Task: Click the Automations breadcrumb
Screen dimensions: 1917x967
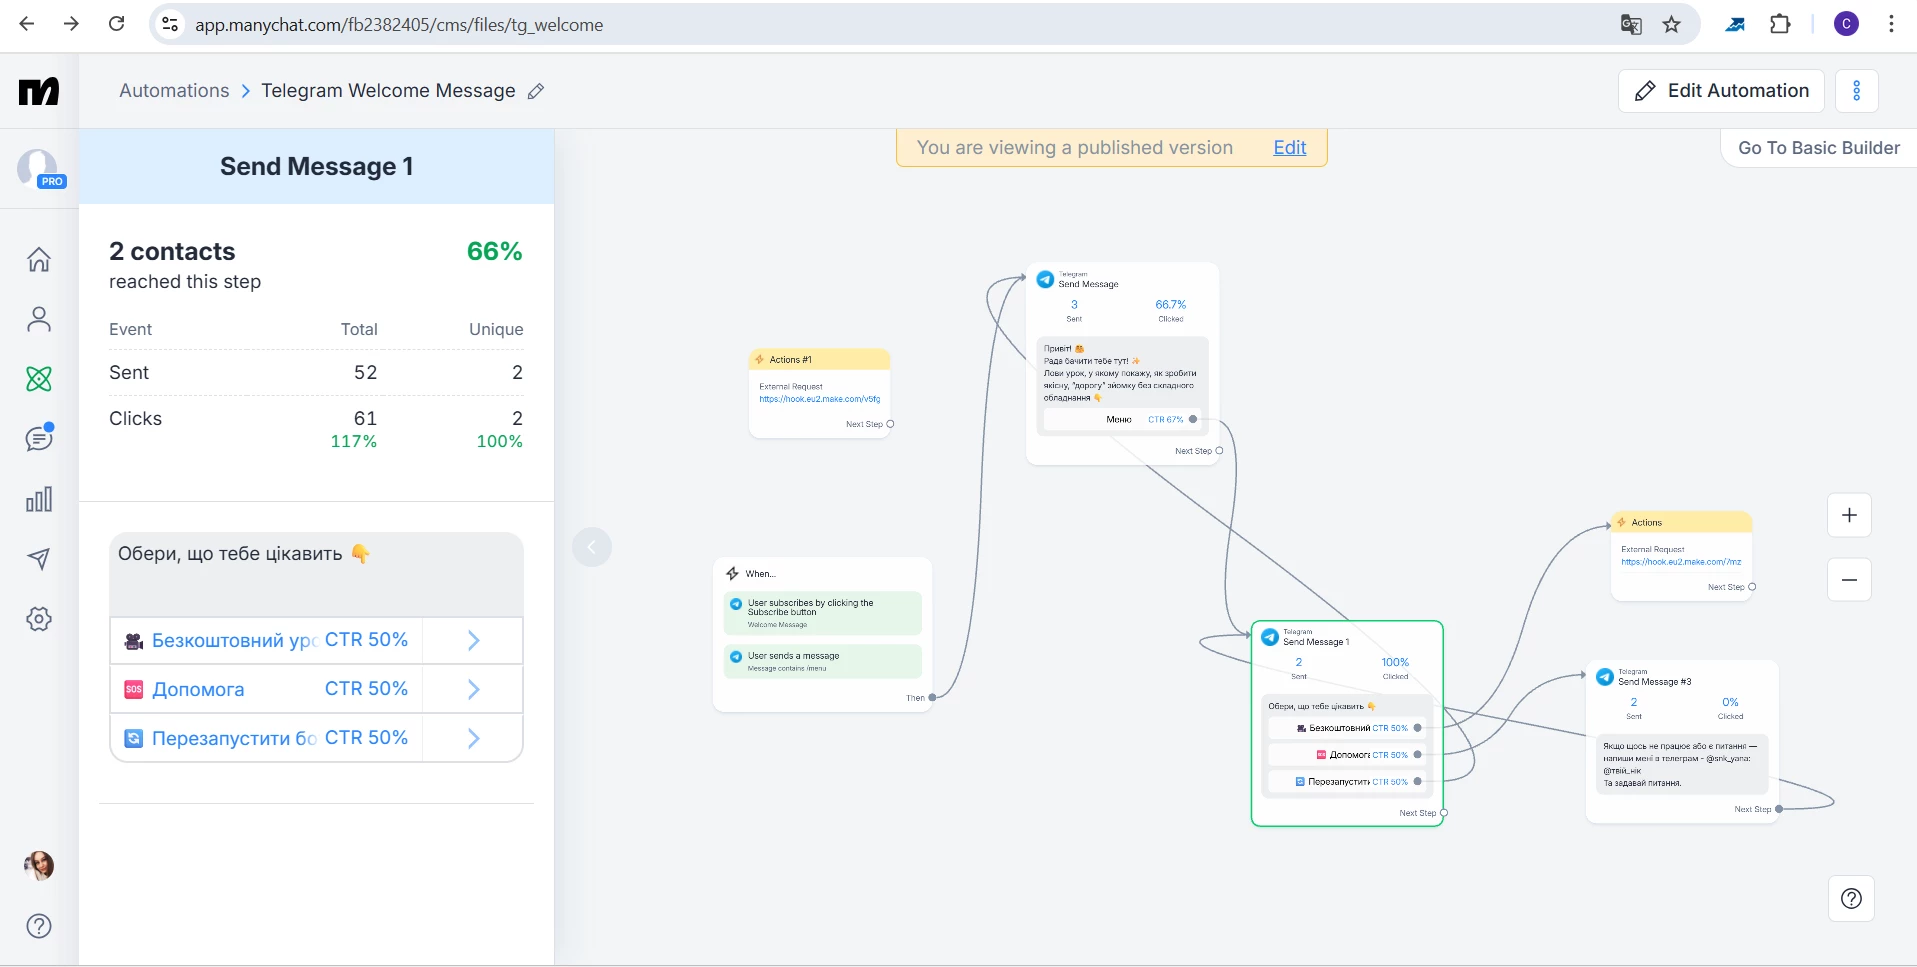Action: [x=174, y=91]
